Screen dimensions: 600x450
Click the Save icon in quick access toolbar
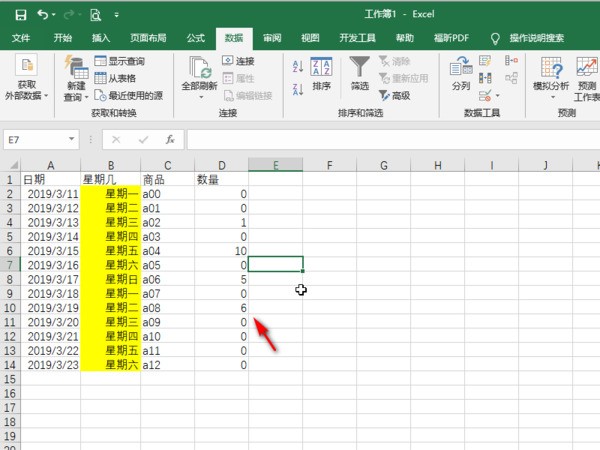tap(21, 15)
